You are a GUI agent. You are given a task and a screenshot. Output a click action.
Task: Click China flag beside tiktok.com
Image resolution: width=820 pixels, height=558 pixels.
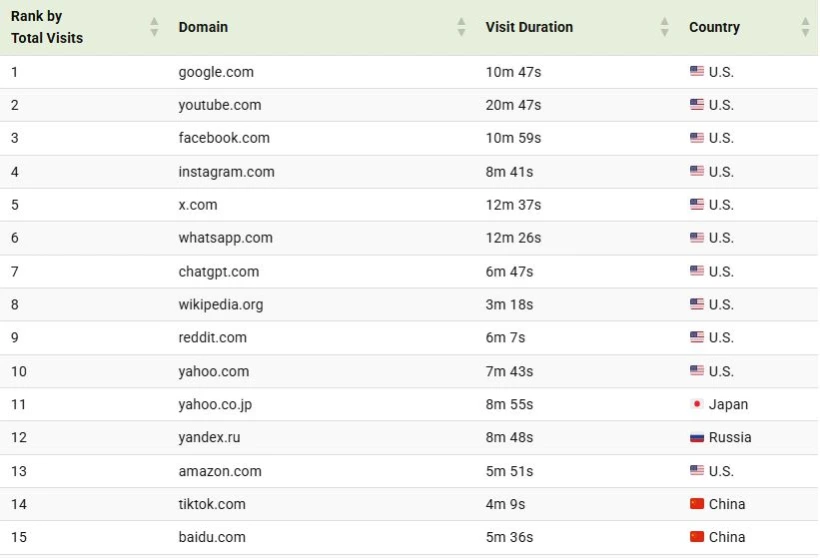point(697,504)
